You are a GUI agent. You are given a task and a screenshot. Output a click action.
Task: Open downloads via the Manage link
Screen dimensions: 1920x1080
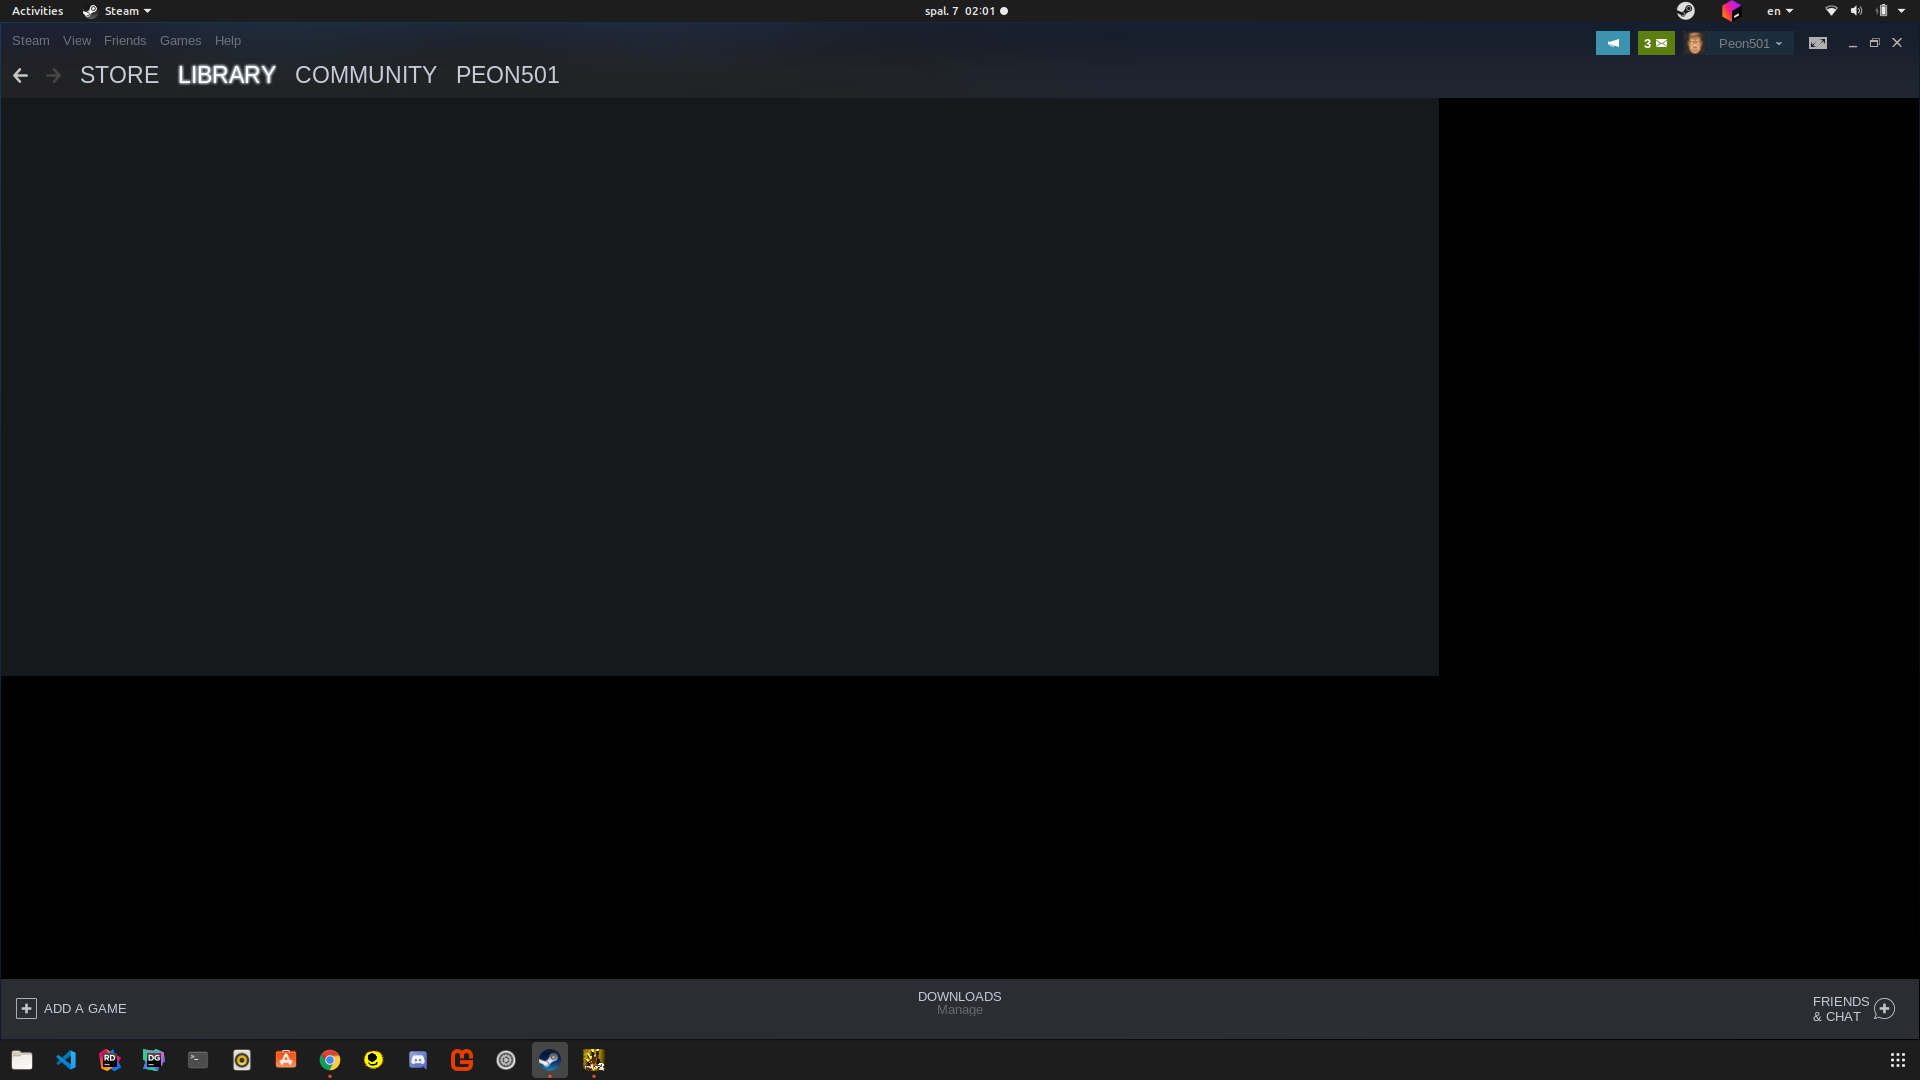click(959, 1009)
